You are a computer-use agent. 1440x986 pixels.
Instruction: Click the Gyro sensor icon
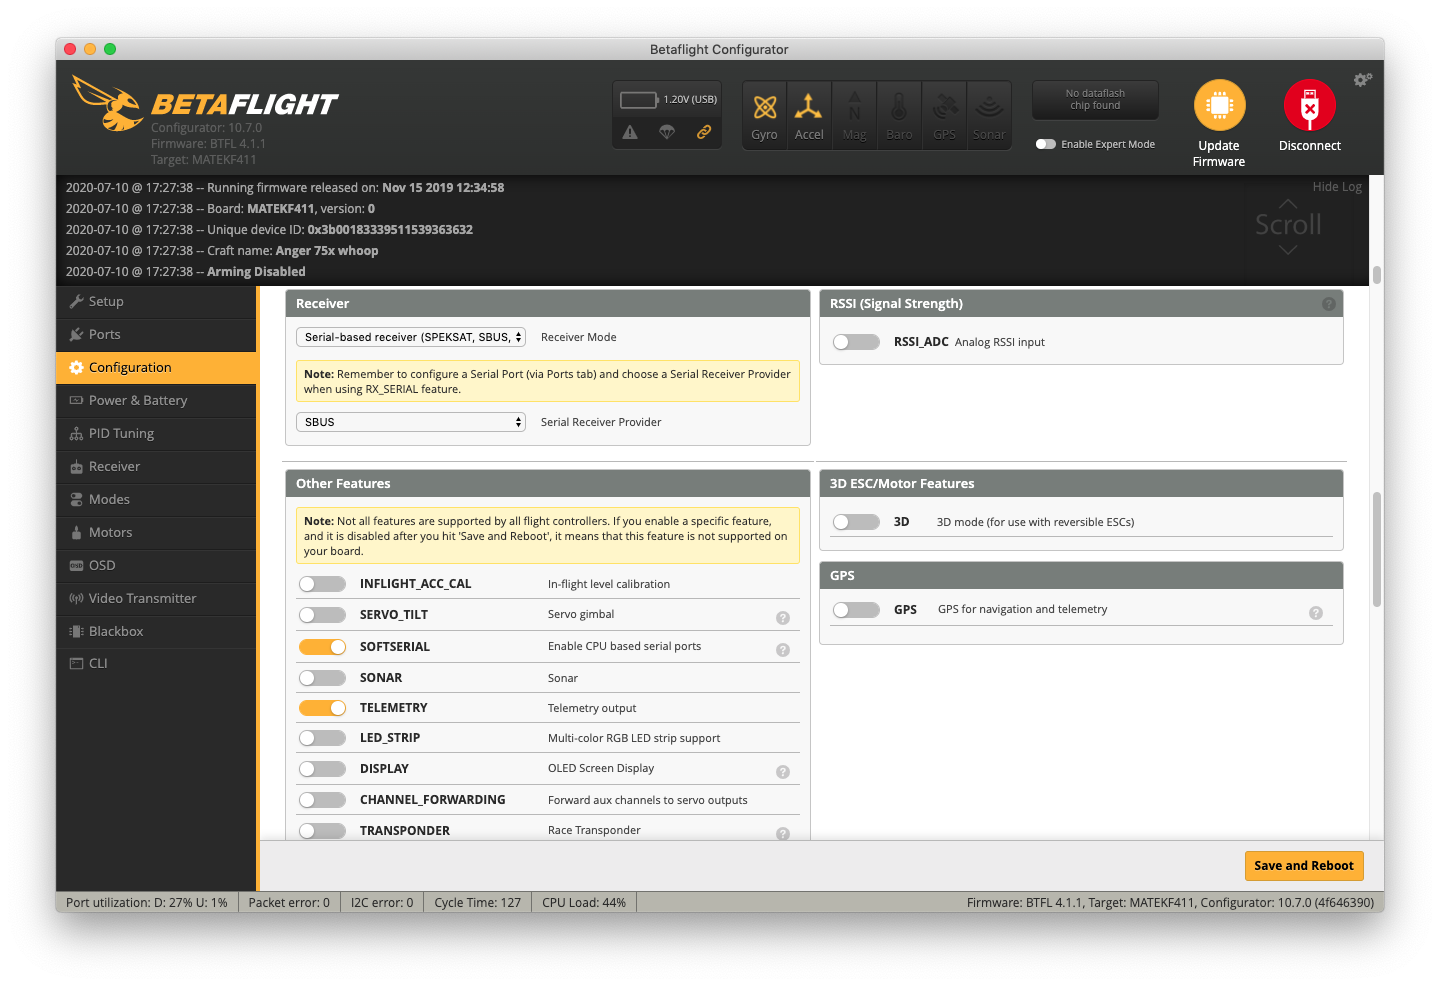pos(765,115)
